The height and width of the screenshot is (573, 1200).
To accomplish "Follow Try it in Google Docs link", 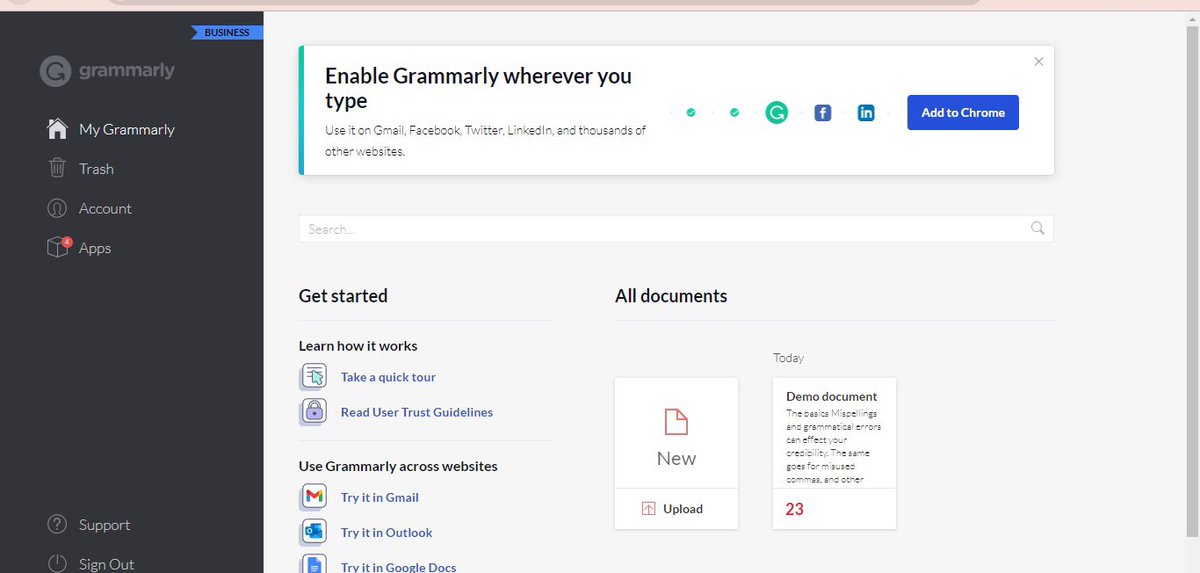I will (399, 567).
